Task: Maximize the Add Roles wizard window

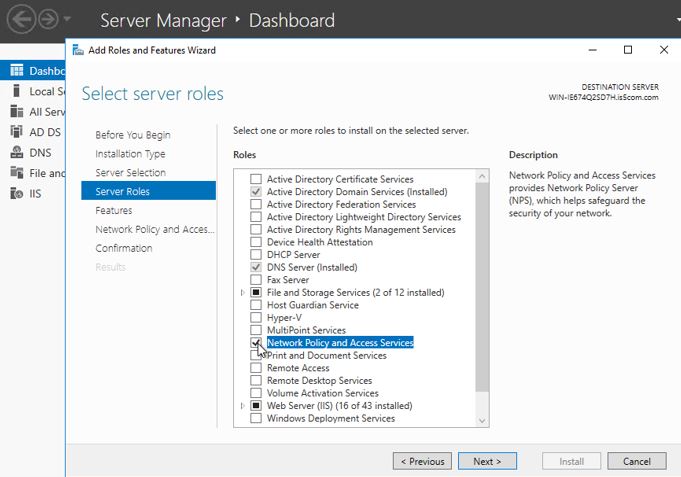Action: click(x=628, y=50)
